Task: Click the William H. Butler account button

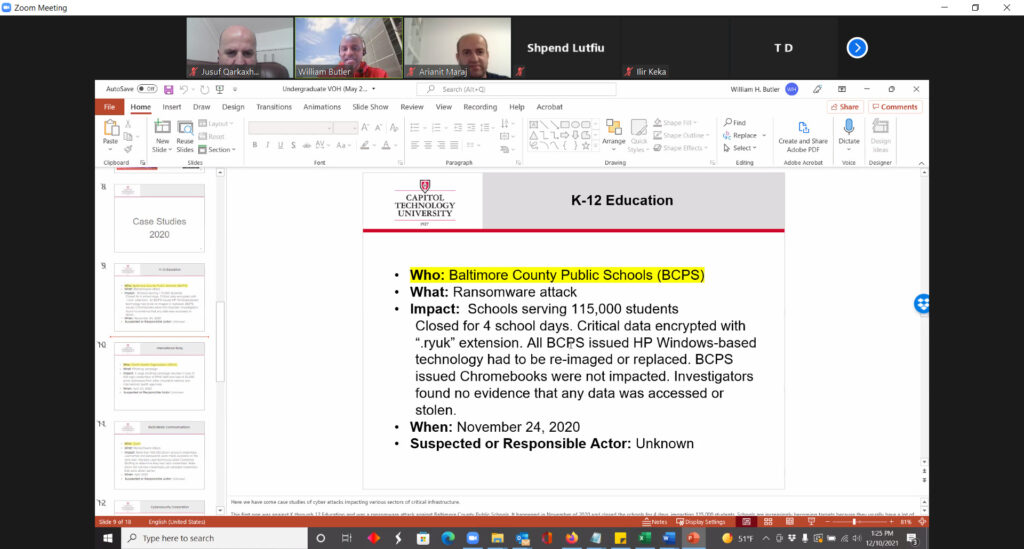Action: [x=763, y=89]
